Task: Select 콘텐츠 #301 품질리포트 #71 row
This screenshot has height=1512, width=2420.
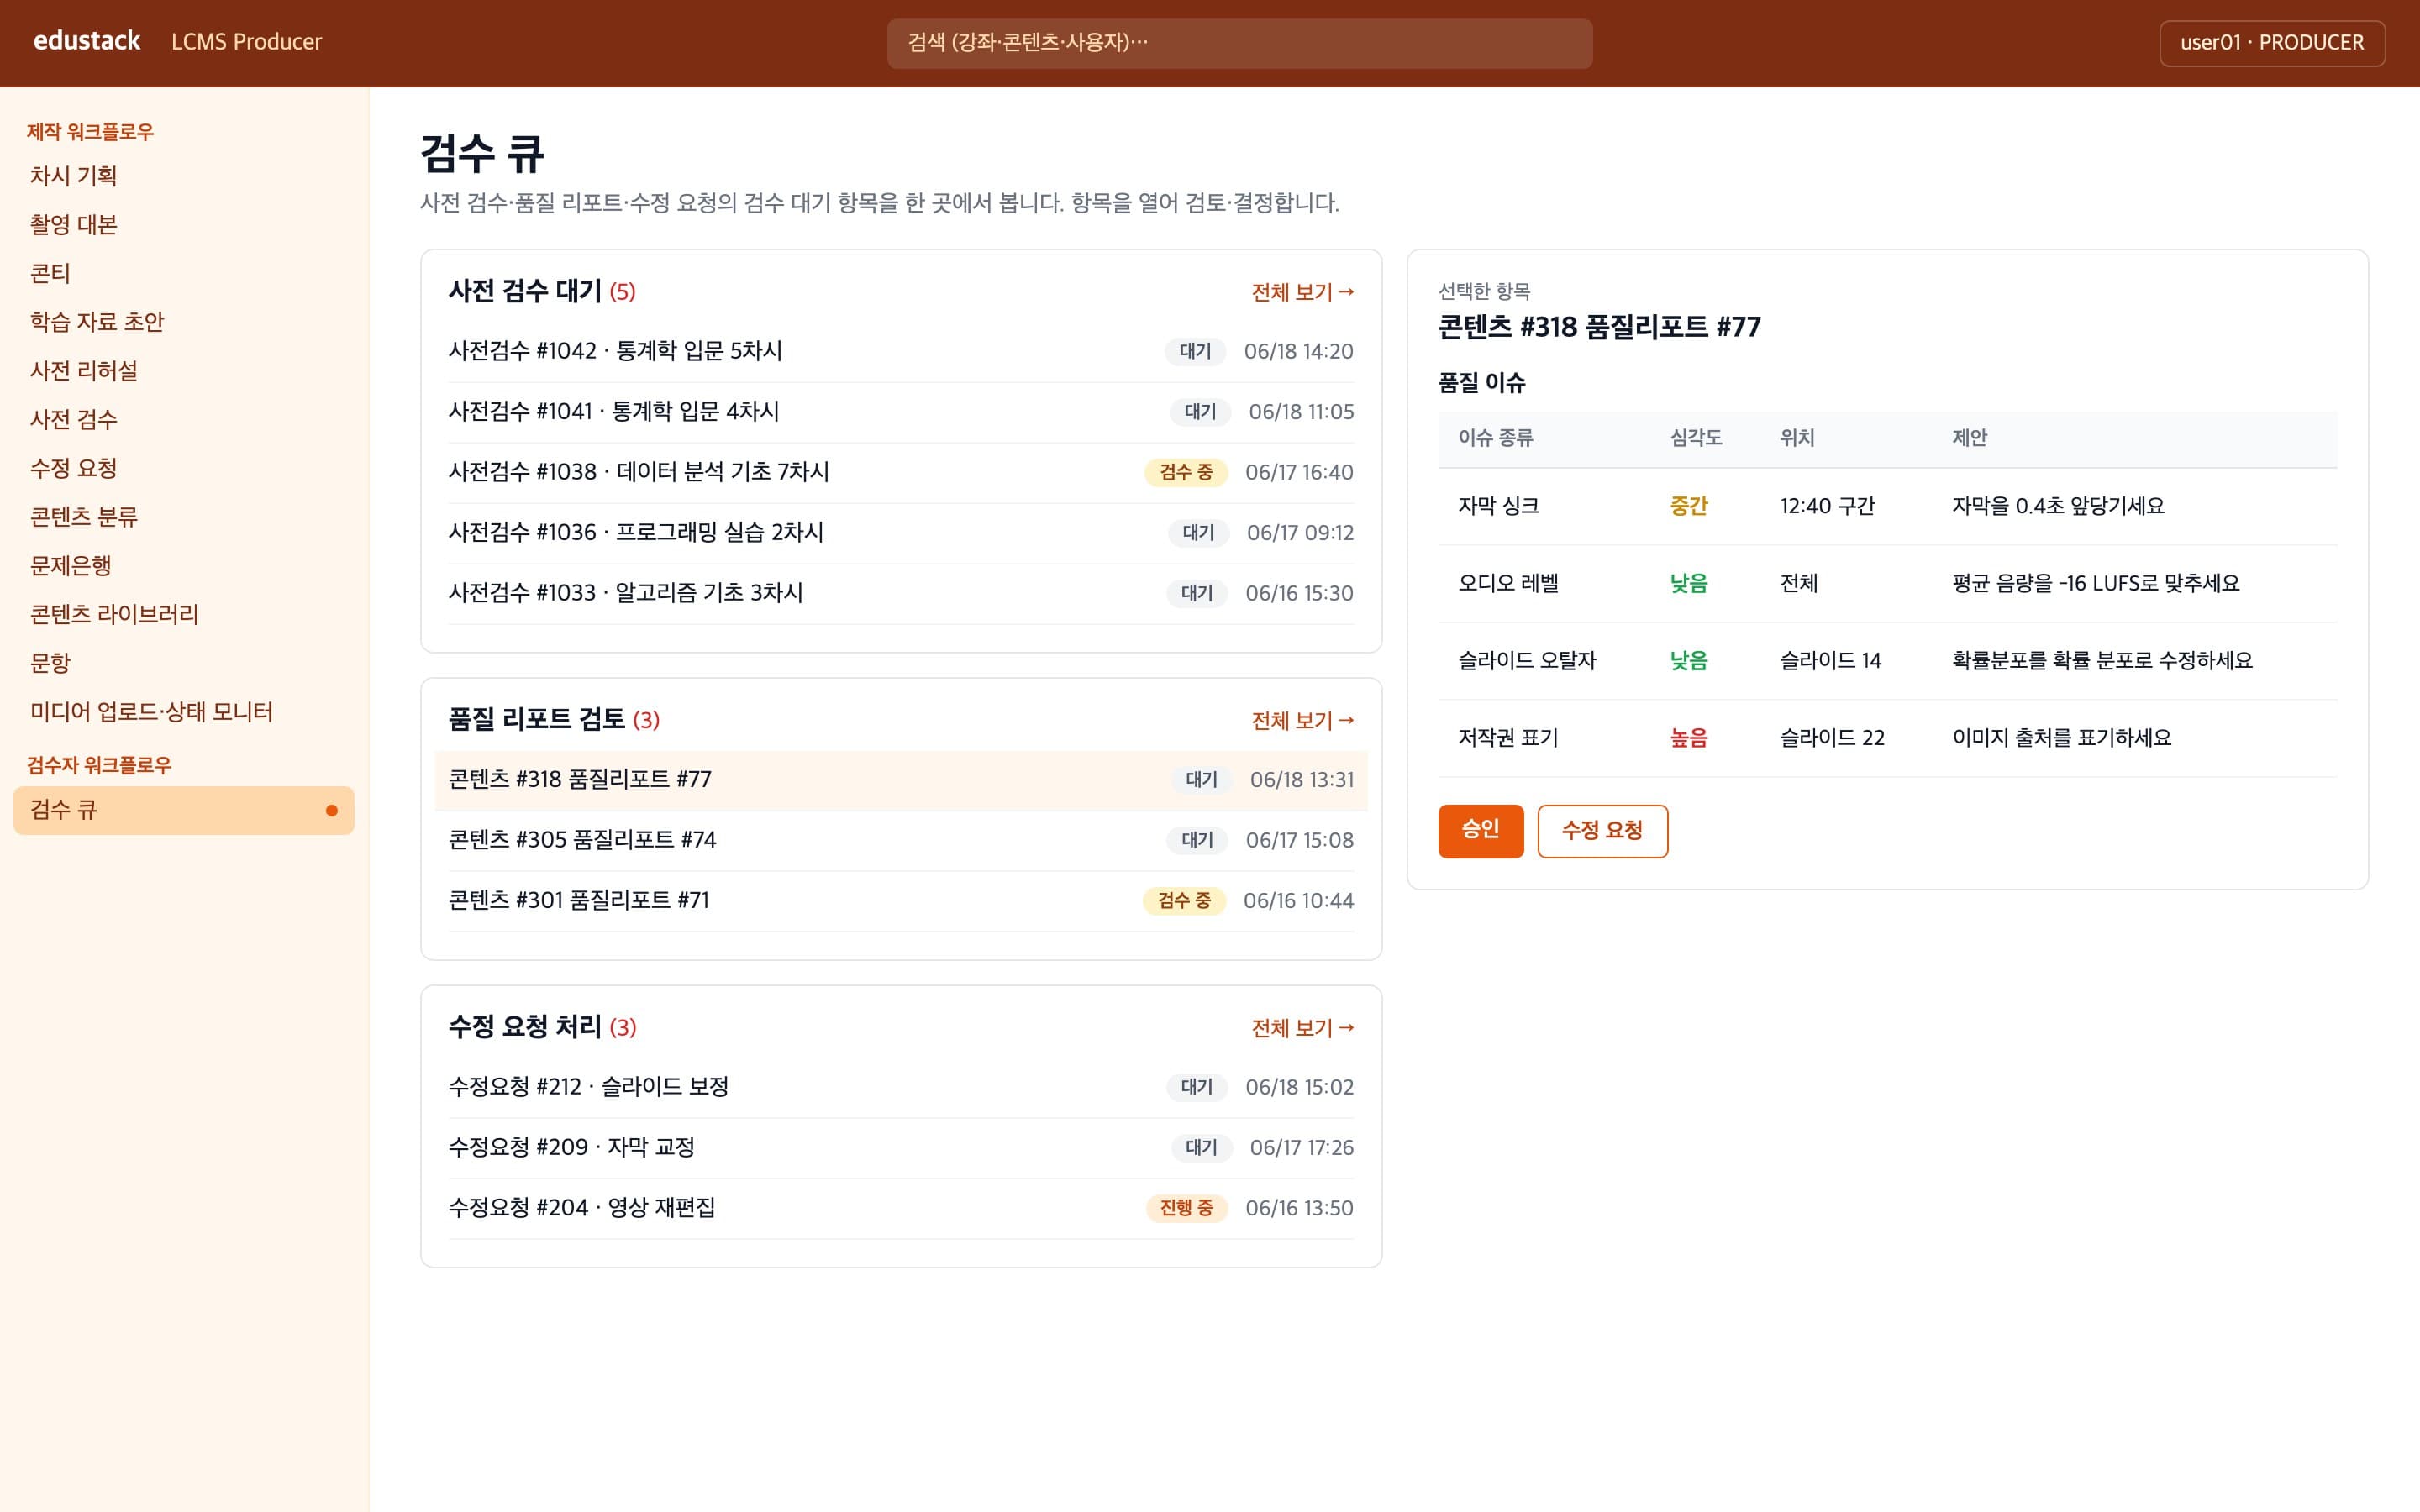Action: (x=901, y=901)
